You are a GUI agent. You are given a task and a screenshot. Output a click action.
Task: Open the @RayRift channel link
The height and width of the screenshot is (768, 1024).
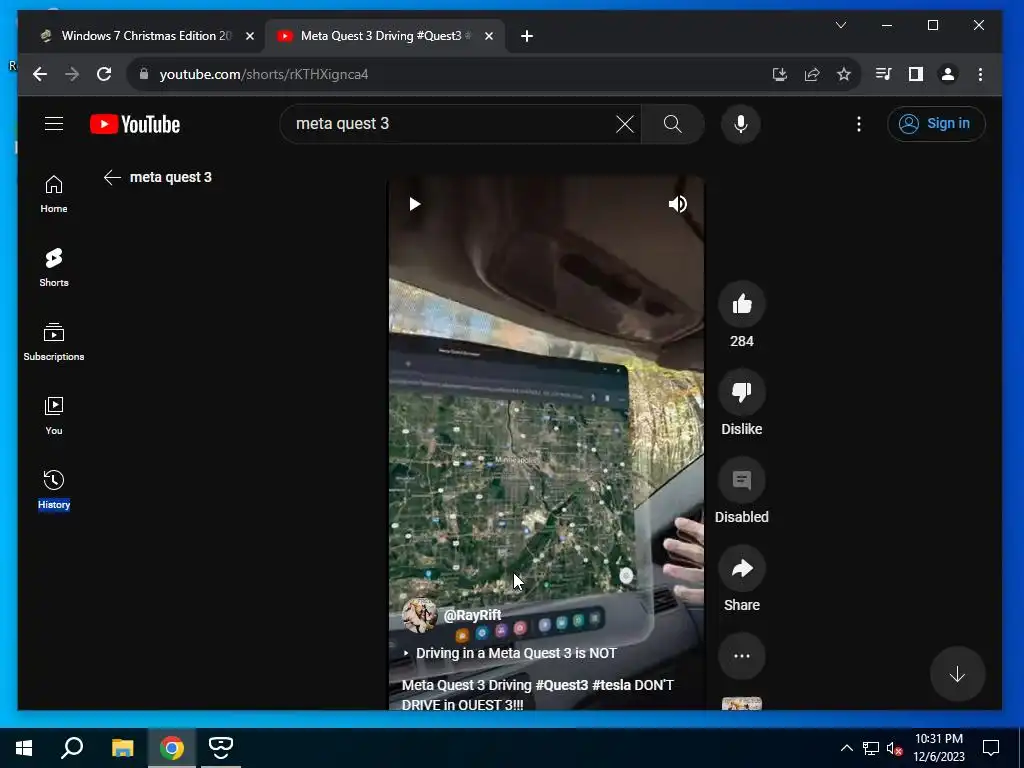472,615
